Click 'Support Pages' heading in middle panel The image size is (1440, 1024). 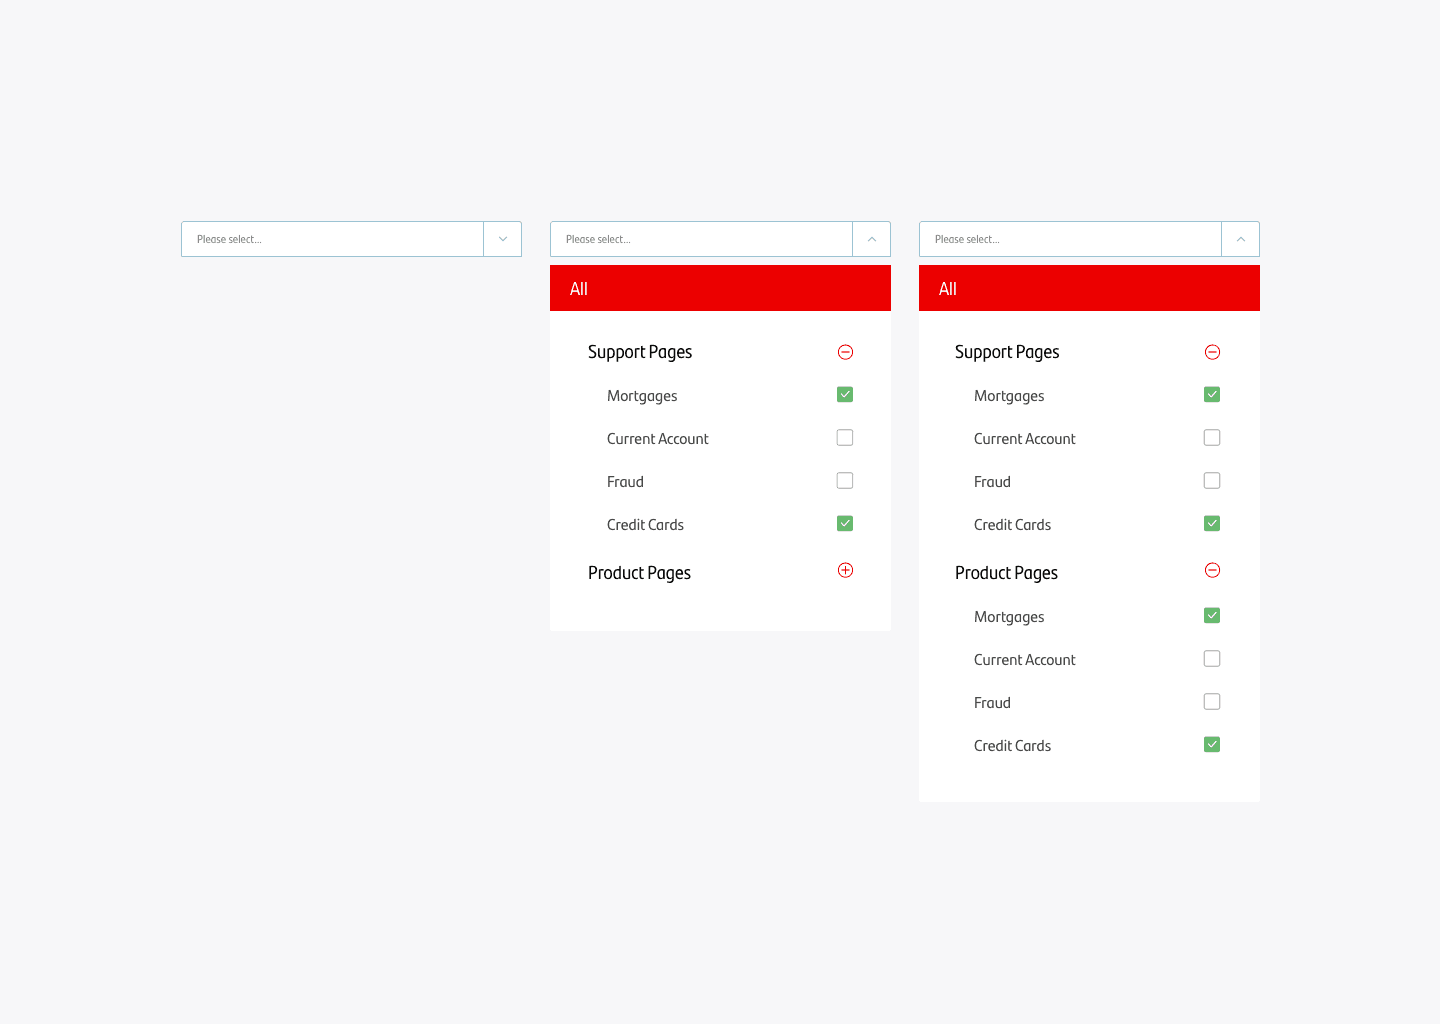640,352
